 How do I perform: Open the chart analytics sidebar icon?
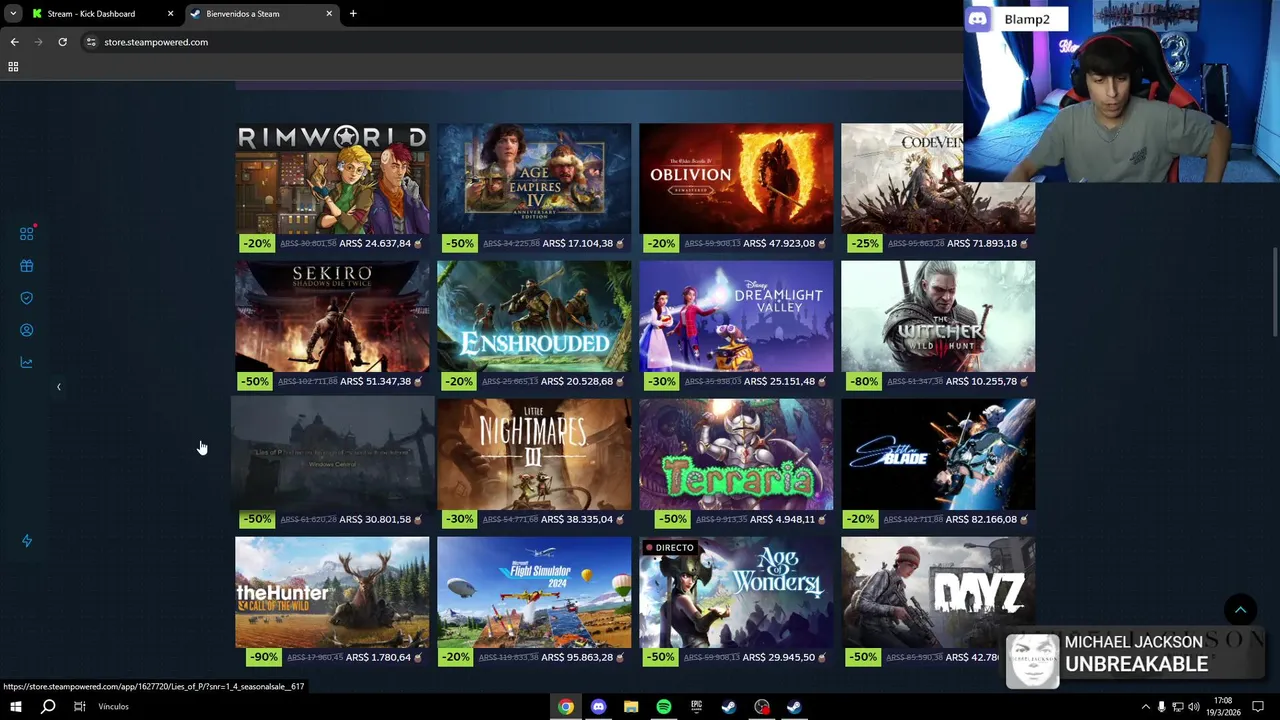[27, 362]
